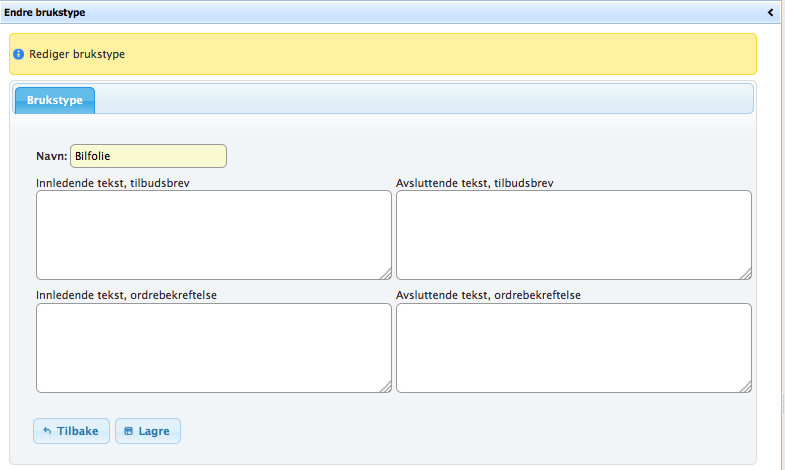Screen dimensions: 785x470
Task: Save changes with the Lagre button
Action: click(148, 431)
